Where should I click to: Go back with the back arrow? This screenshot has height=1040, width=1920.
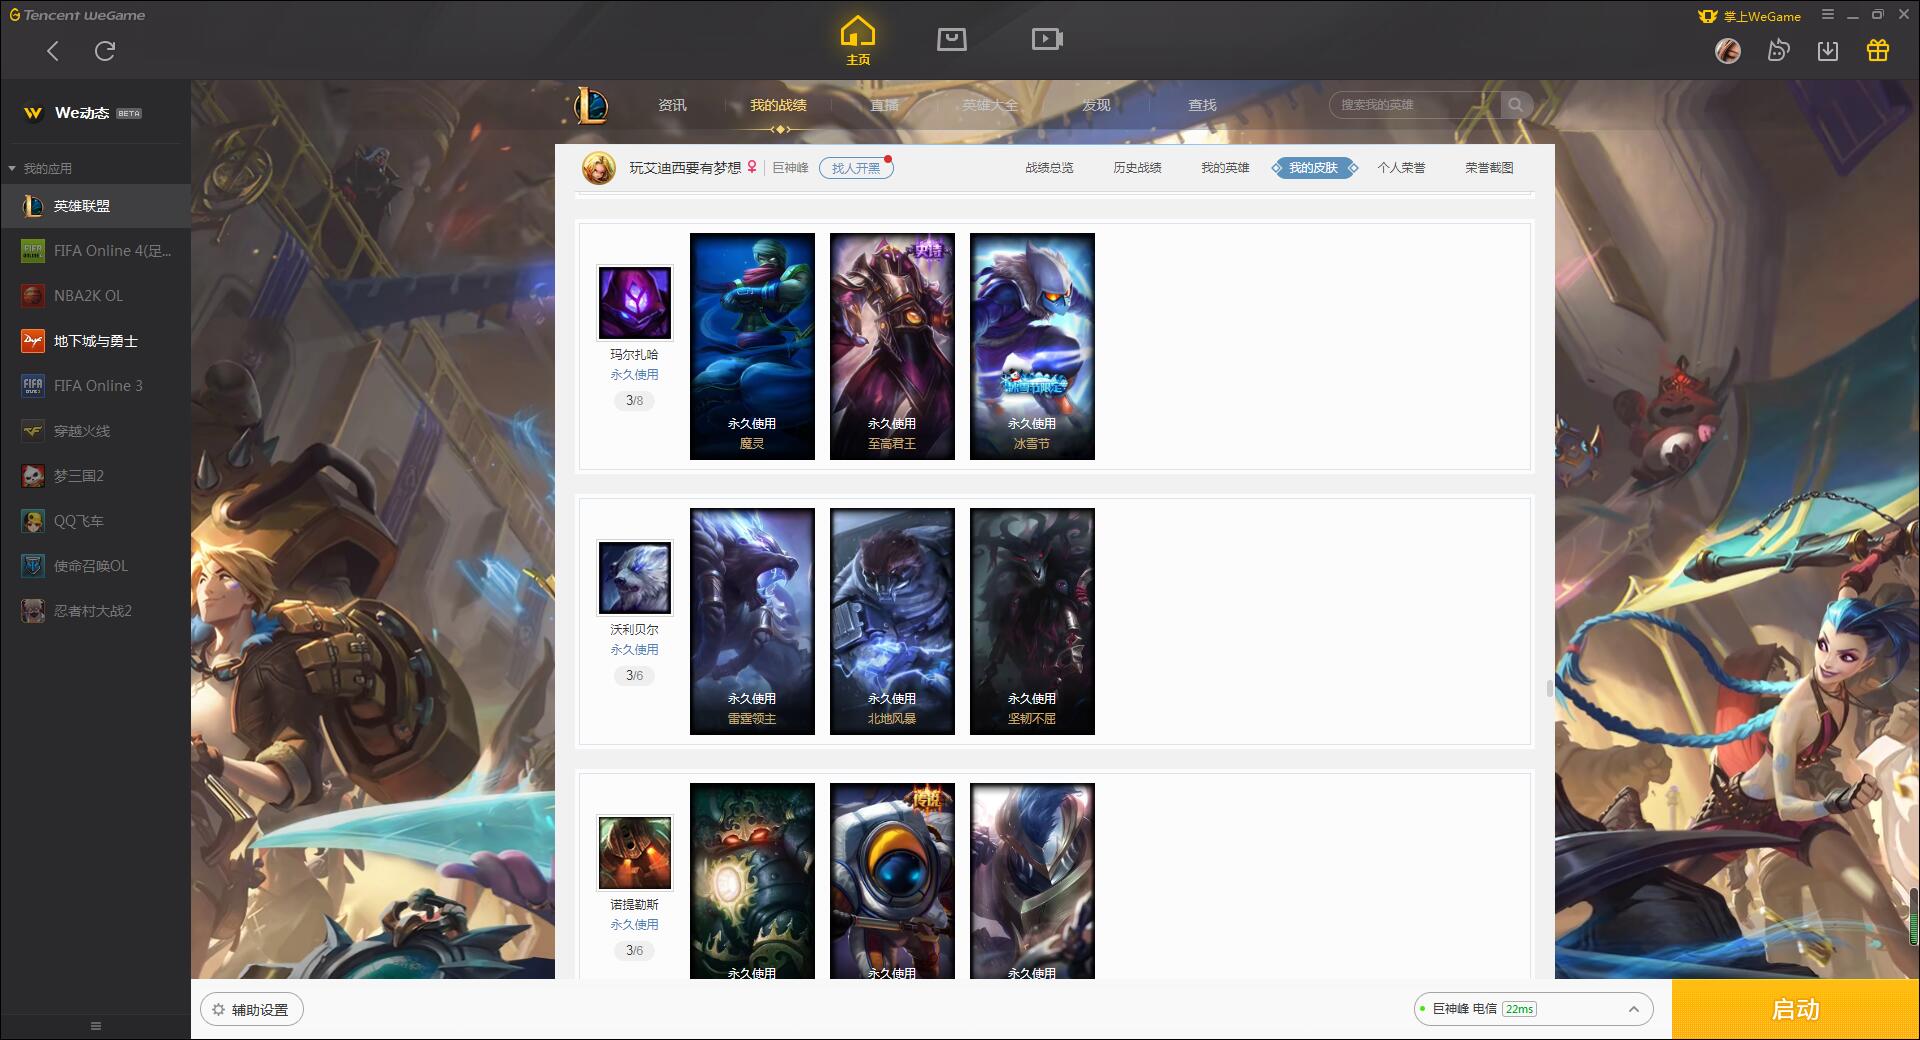[53, 51]
